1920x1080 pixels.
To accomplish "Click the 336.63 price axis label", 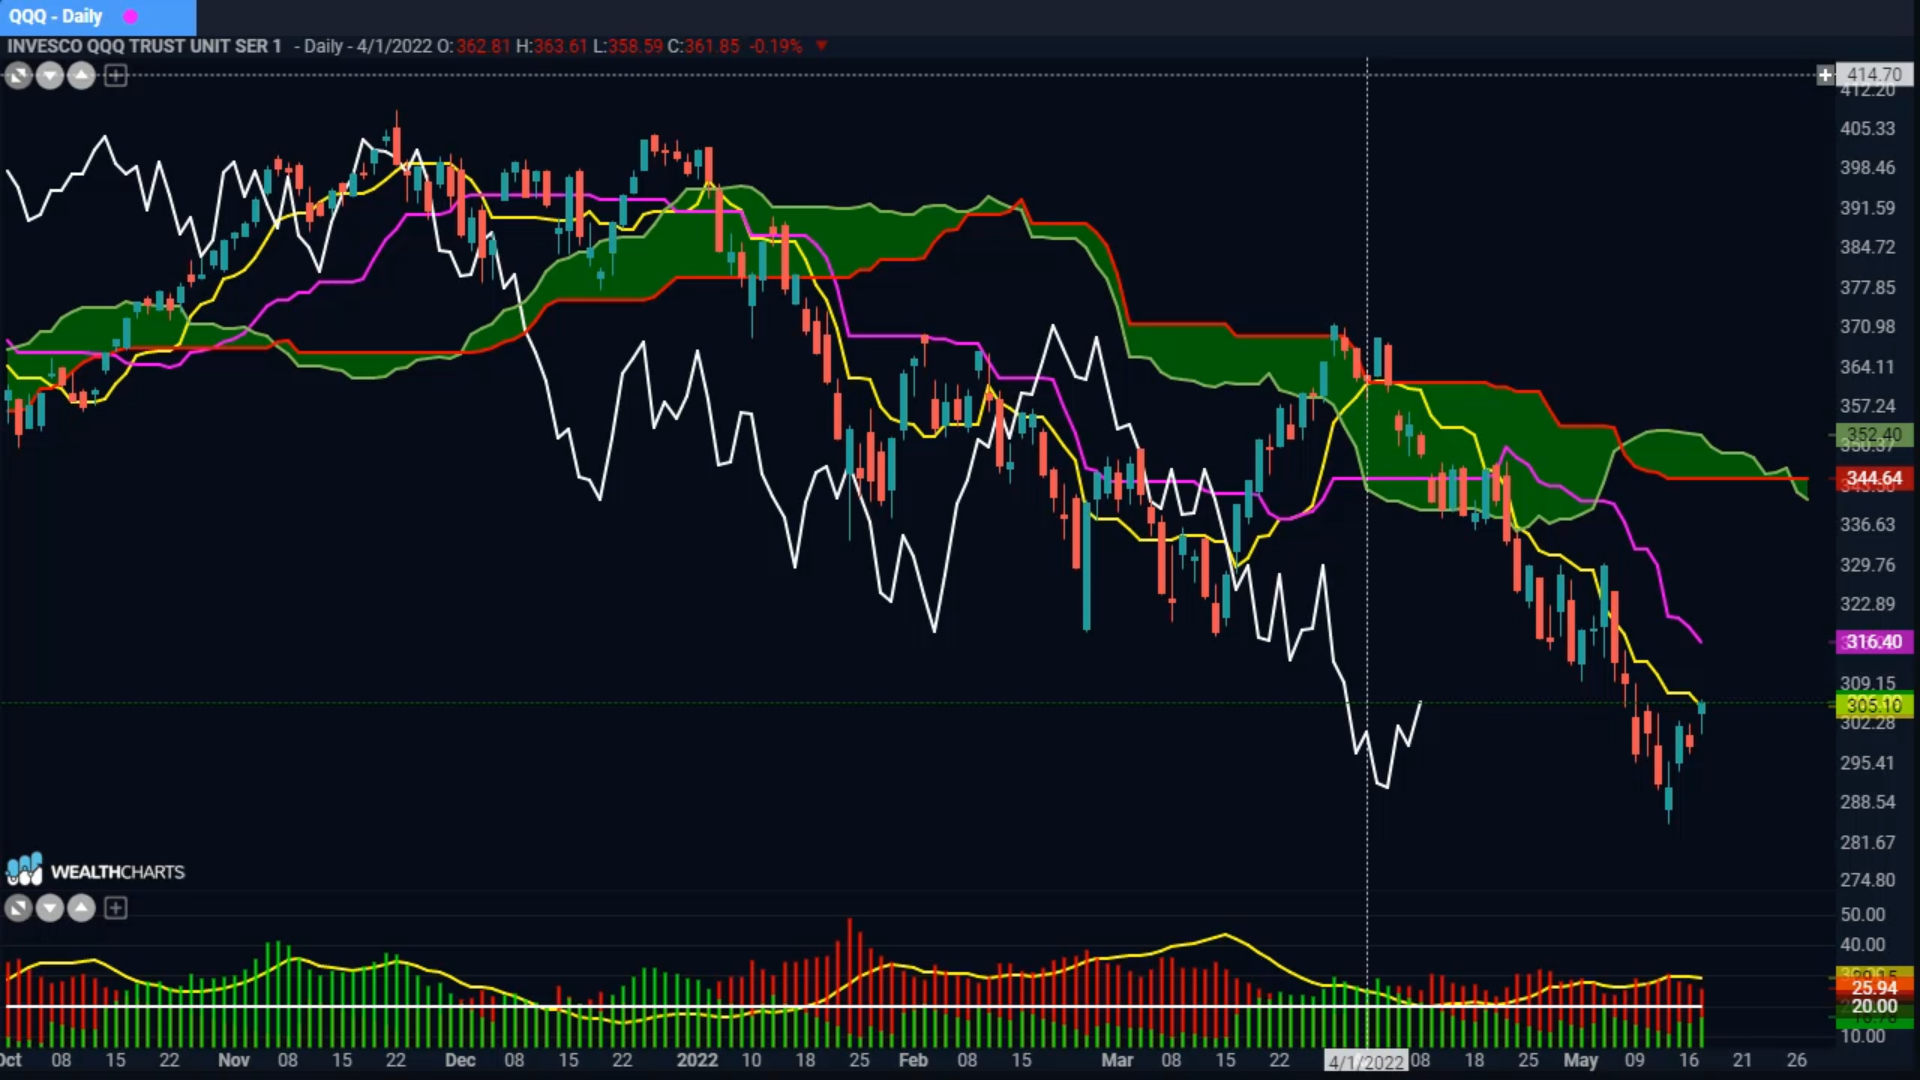I will coord(1868,524).
